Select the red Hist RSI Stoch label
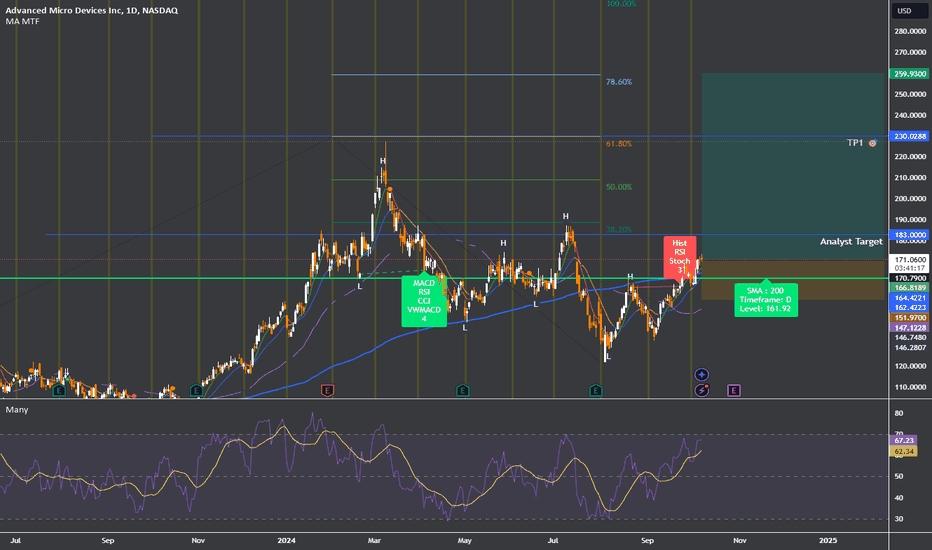The image size is (932, 550). (x=679, y=257)
